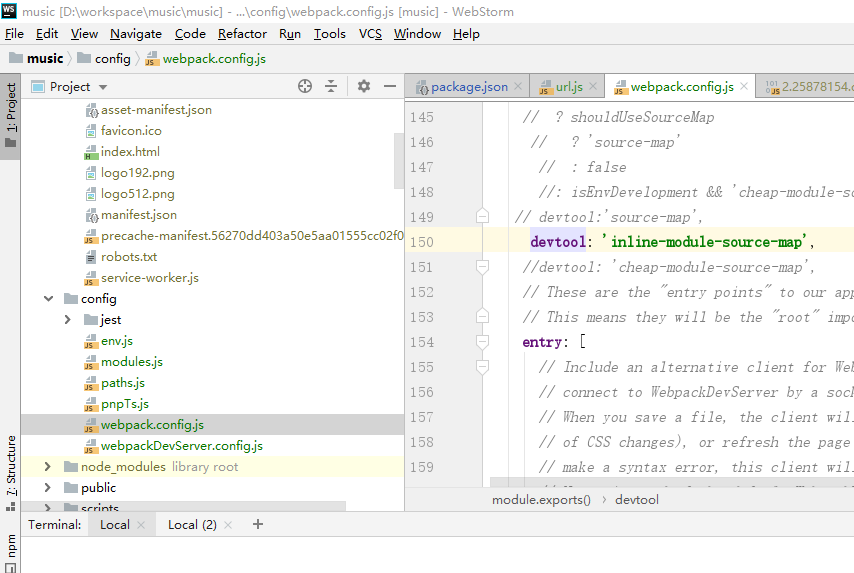Open the Code menu
Viewport: 854px width, 573px height.
pyautogui.click(x=190, y=34)
